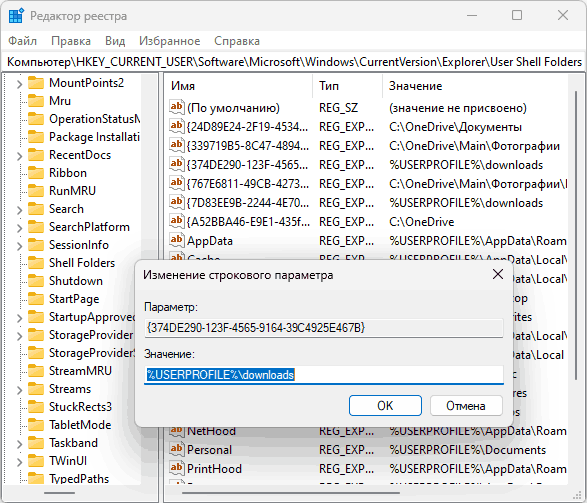Expand the MountPoints2 key
This screenshot has width=587, height=503.
click(x=19, y=83)
